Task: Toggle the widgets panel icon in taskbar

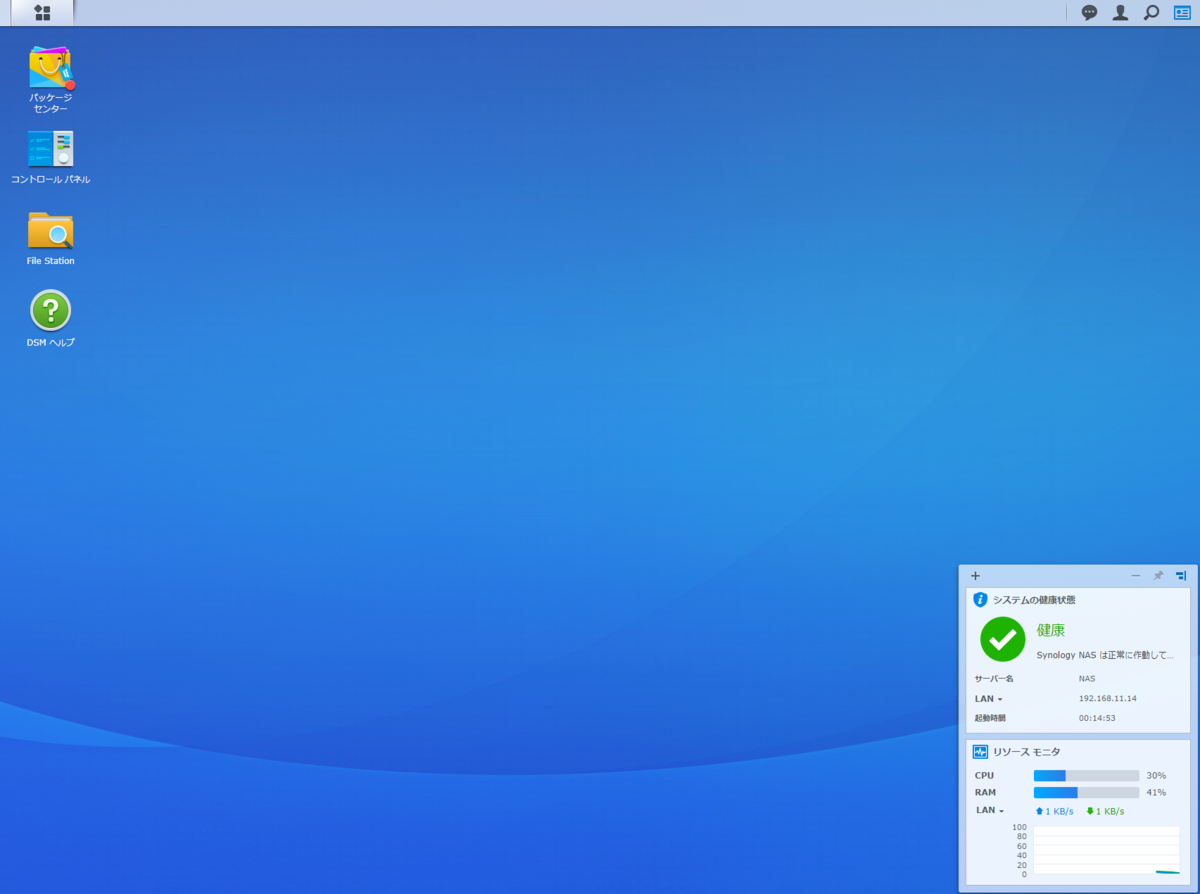Action: coord(1182,13)
